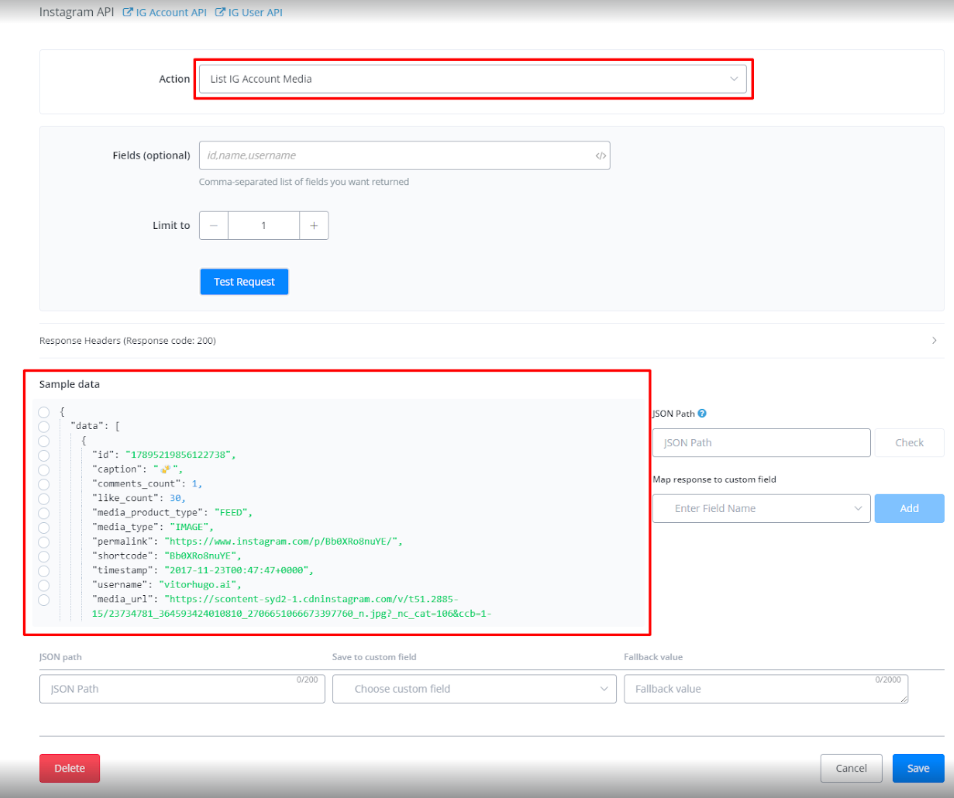This screenshot has height=798, width=954.
Task: Select the radio circle beside "like_count" line
Action: coord(44,498)
